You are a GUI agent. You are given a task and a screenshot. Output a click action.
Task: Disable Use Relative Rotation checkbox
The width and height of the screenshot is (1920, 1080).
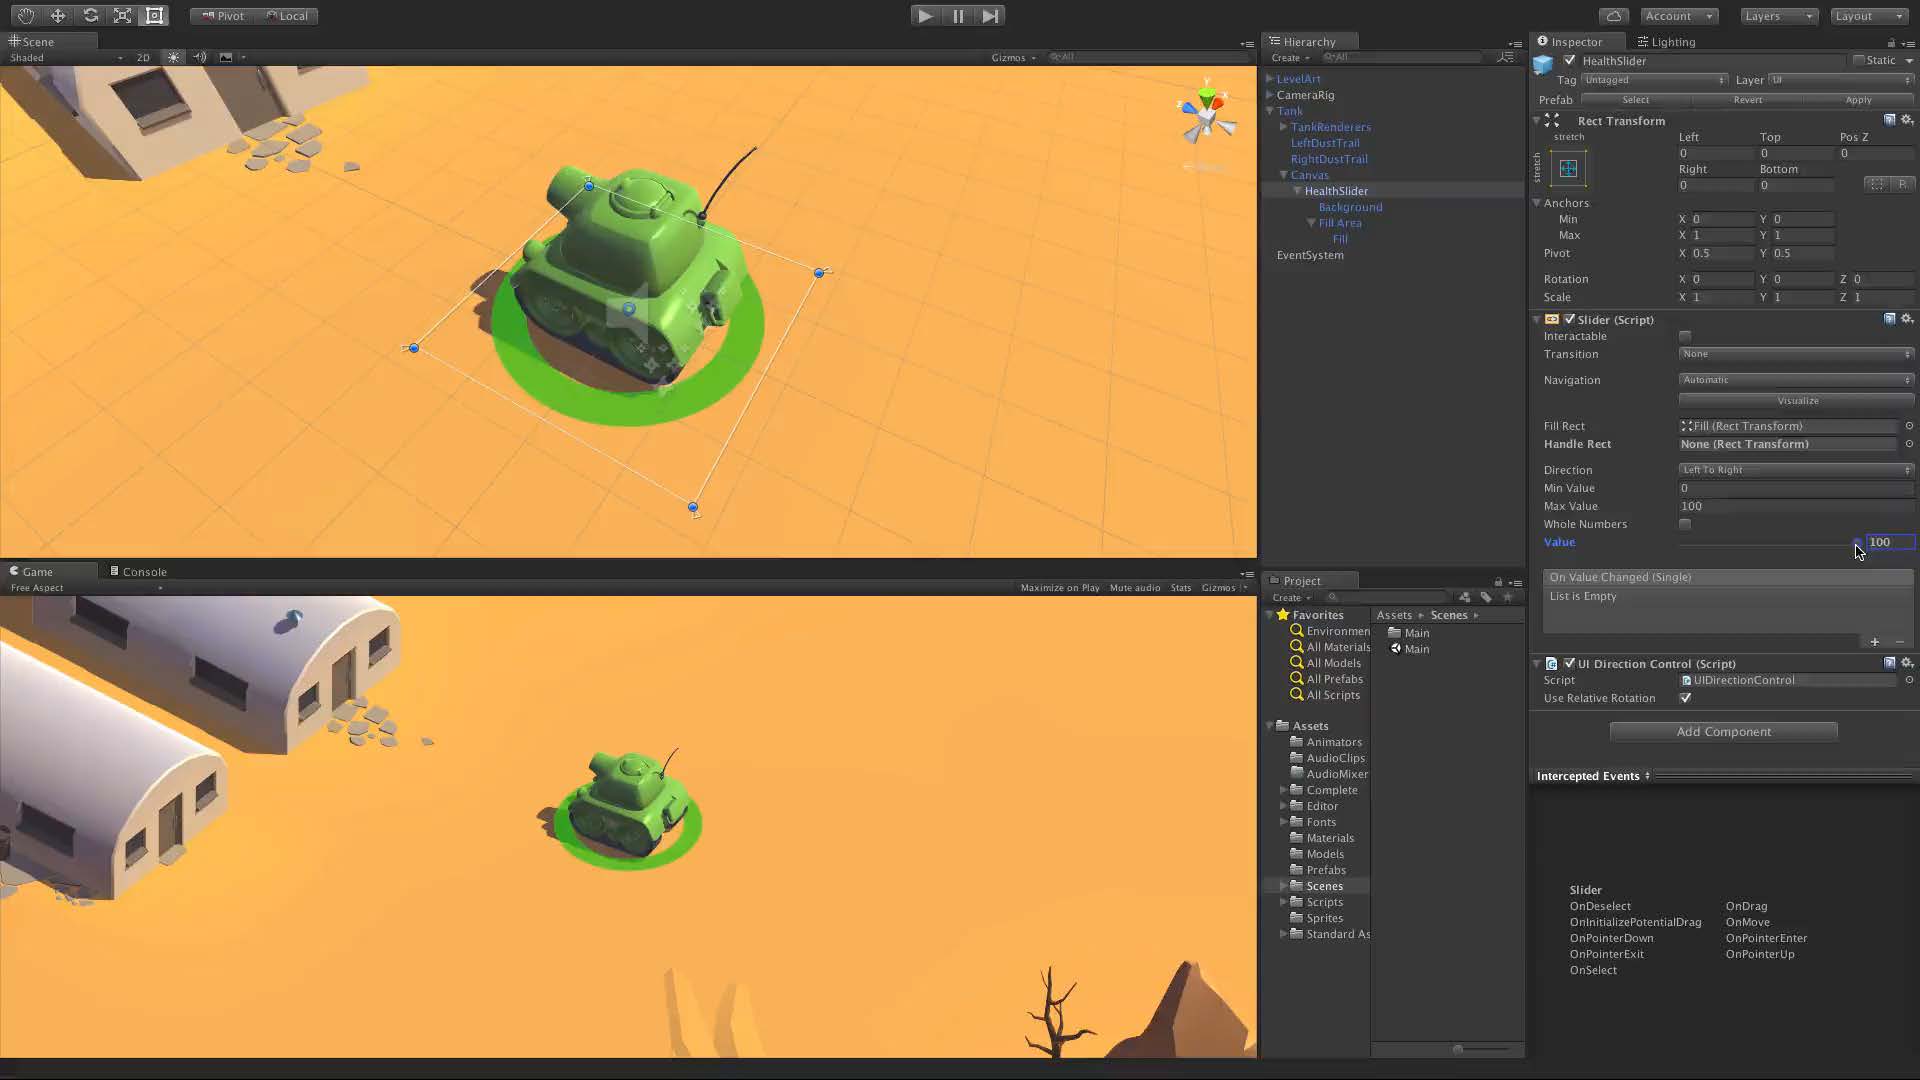click(x=1686, y=698)
